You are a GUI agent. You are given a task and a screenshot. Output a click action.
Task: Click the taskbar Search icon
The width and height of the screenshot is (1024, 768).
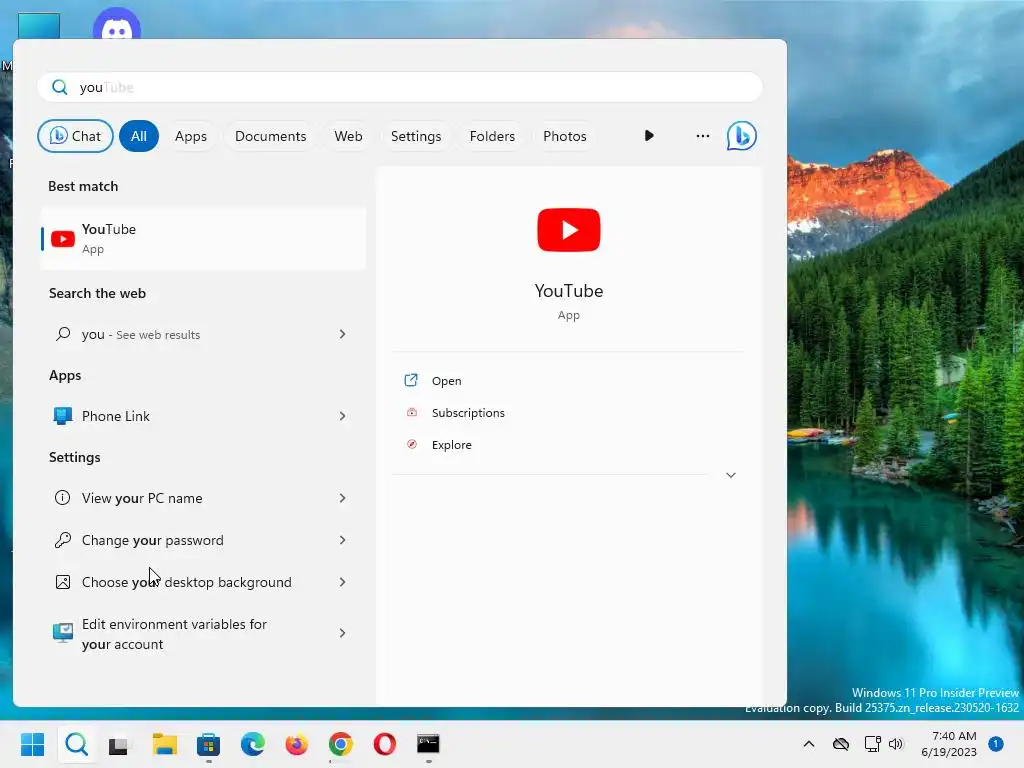pos(76,744)
